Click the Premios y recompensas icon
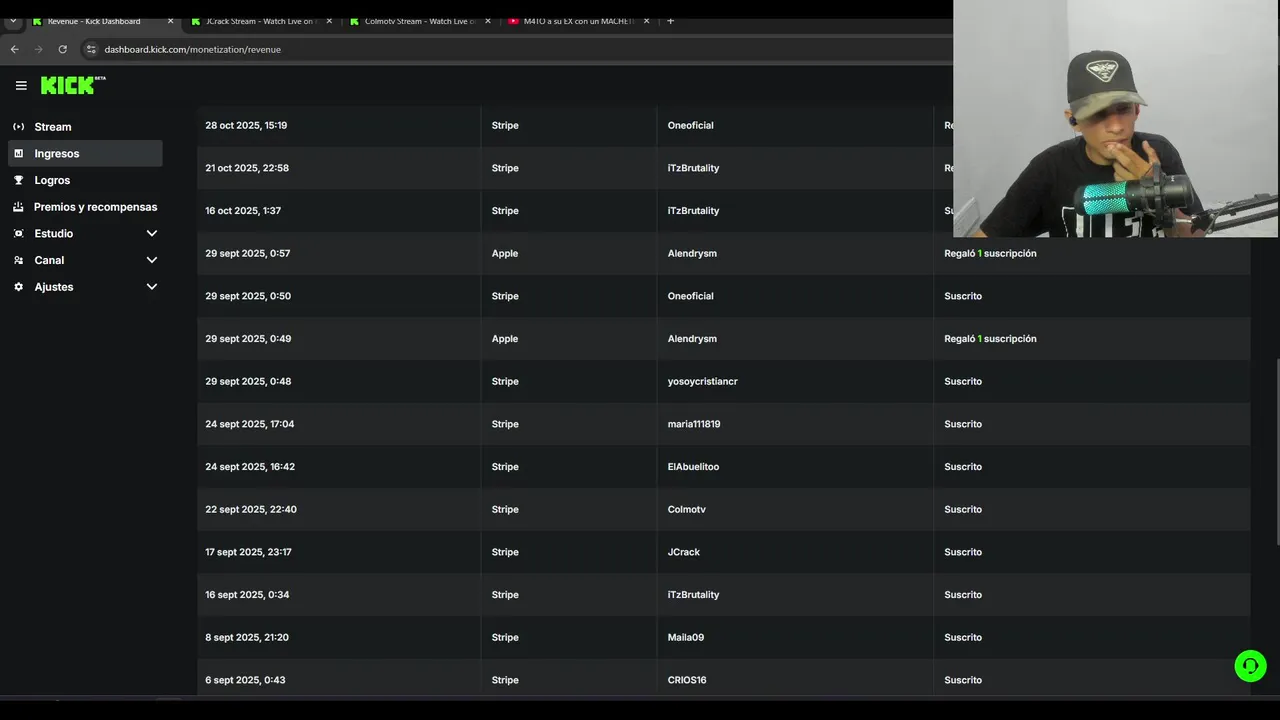This screenshot has height=720, width=1280. coord(18,207)
